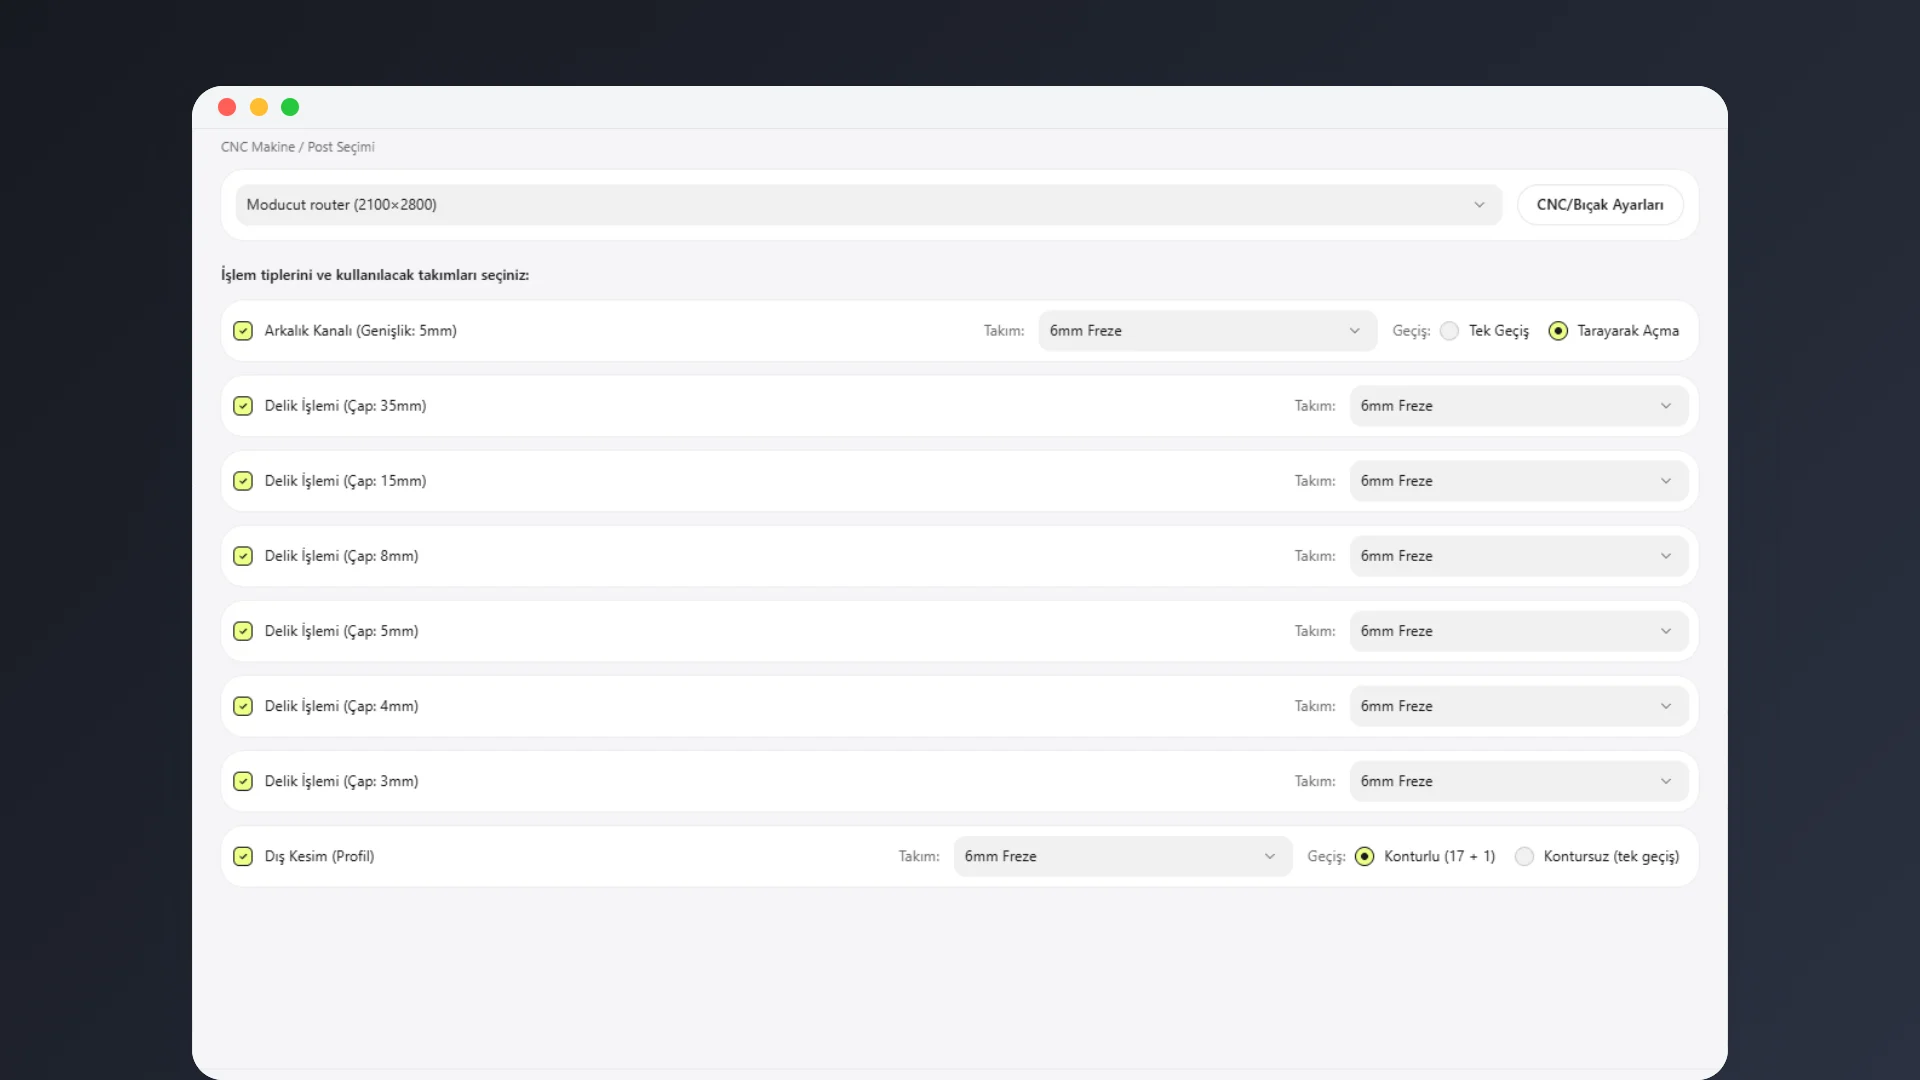The height and width of the screenshot is (1080, 1920).
Task: Click the Arkalık Kanalı (Genişlik: 5mm) label
Action: [x=361, y=331]
